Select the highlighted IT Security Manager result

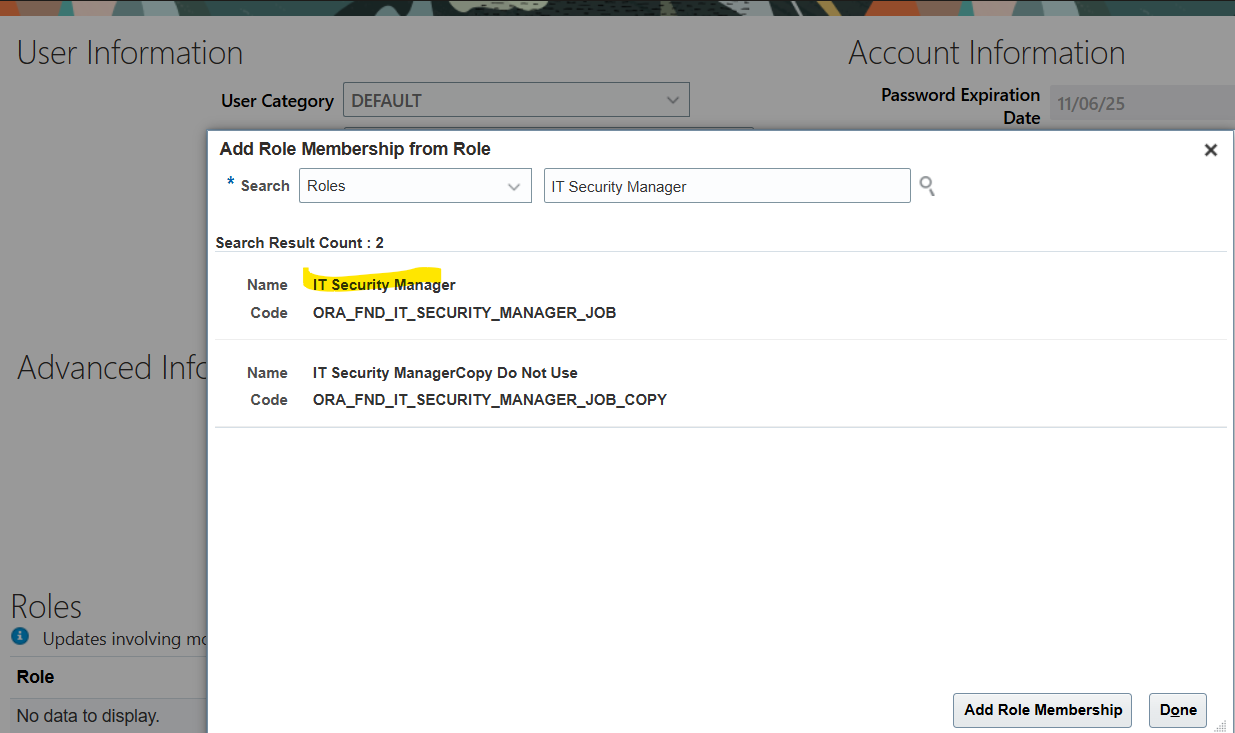click(384, 285)
